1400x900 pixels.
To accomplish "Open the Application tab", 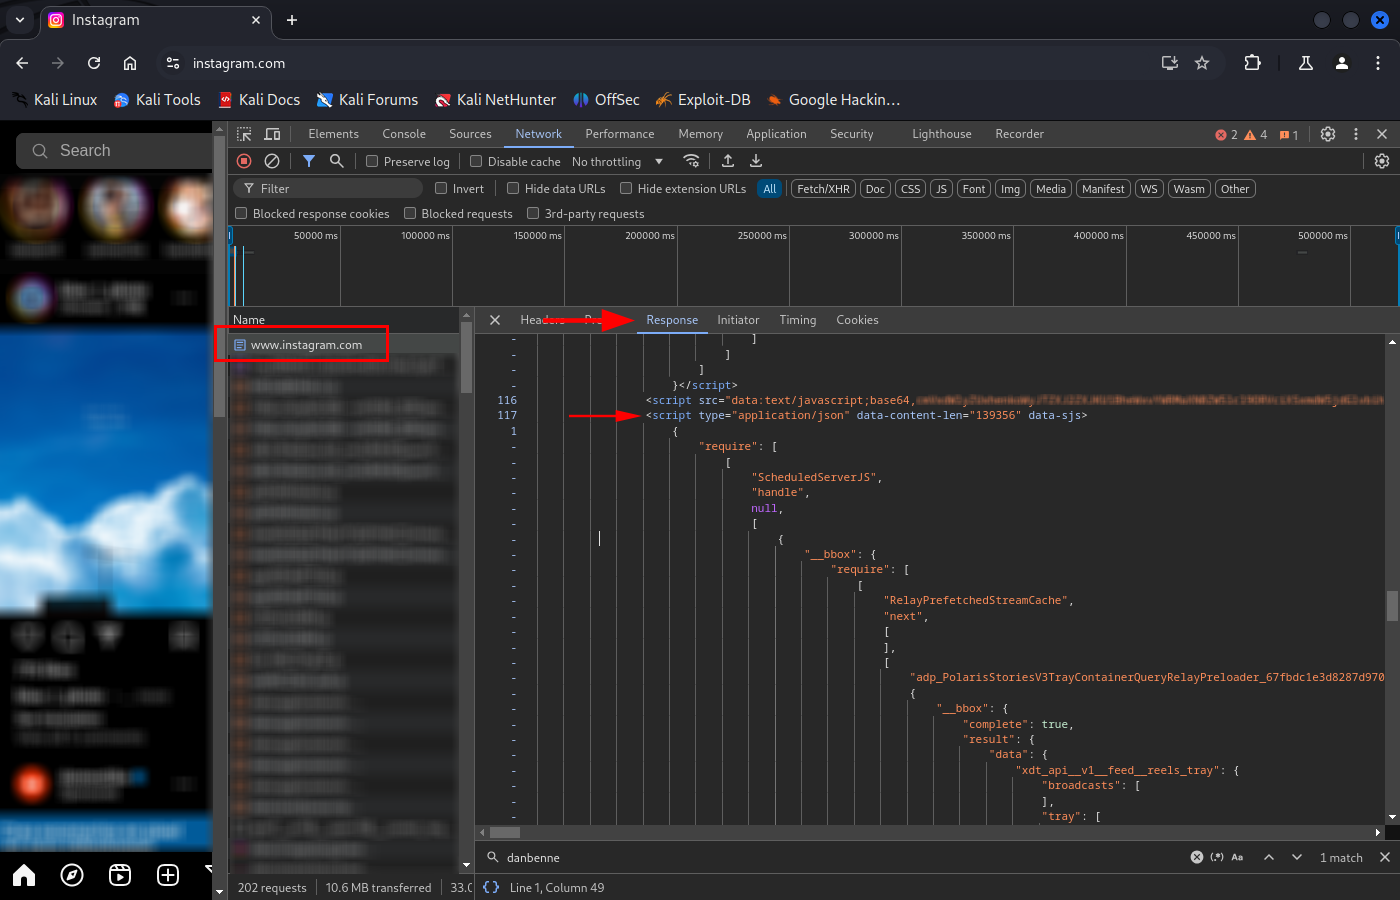I will click(x=776, y=134).
